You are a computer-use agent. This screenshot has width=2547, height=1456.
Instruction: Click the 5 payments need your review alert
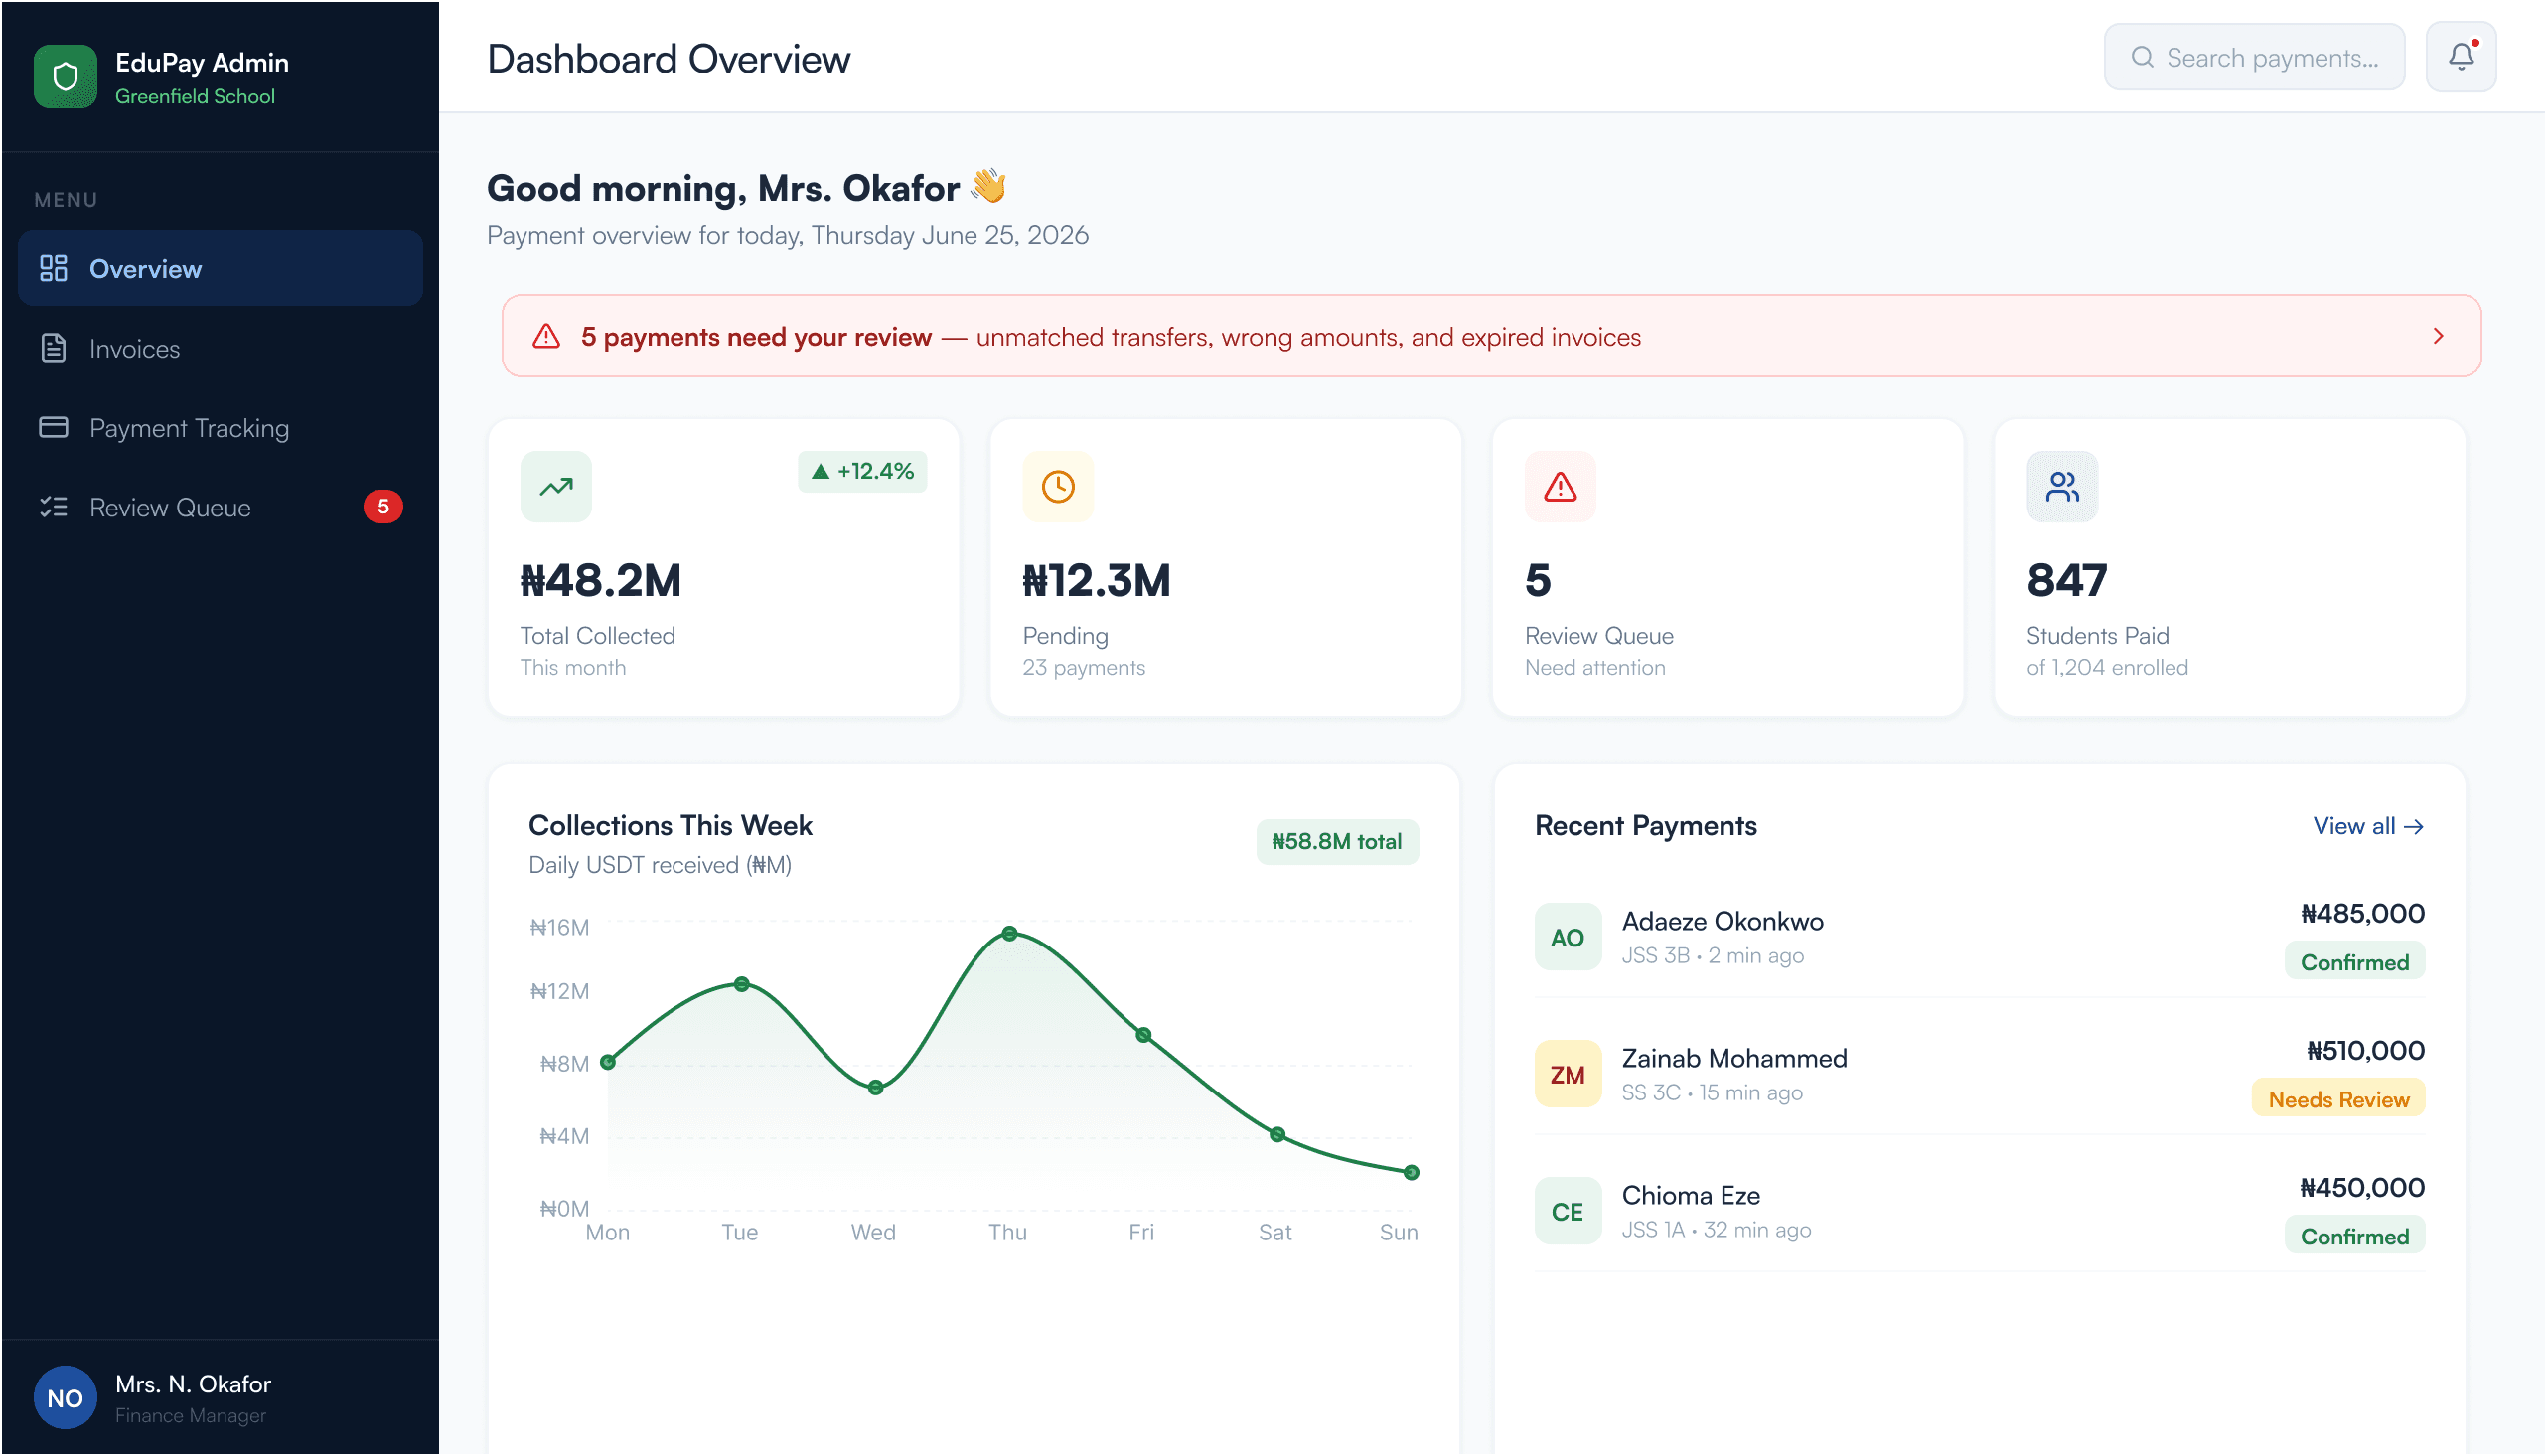click(1492, 336)
